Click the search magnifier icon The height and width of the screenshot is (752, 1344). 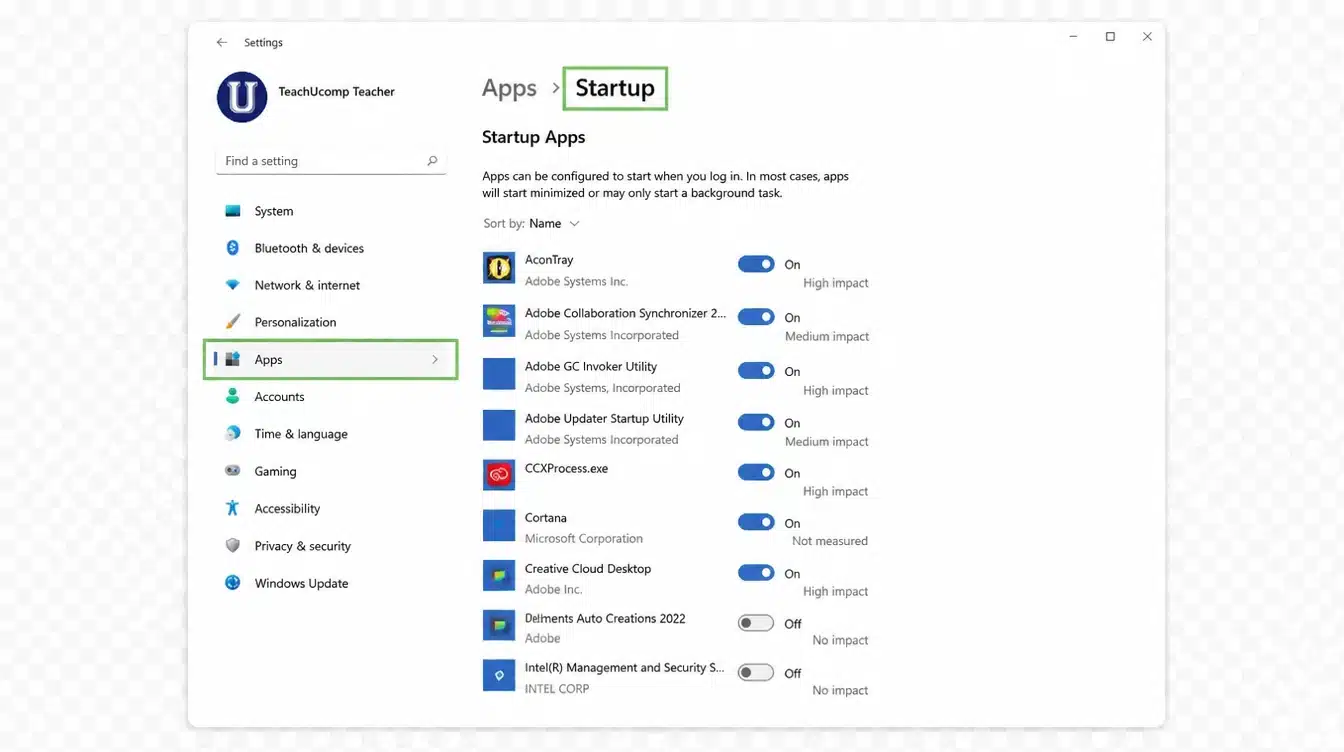pyautogui.click(x=432, y=160)
